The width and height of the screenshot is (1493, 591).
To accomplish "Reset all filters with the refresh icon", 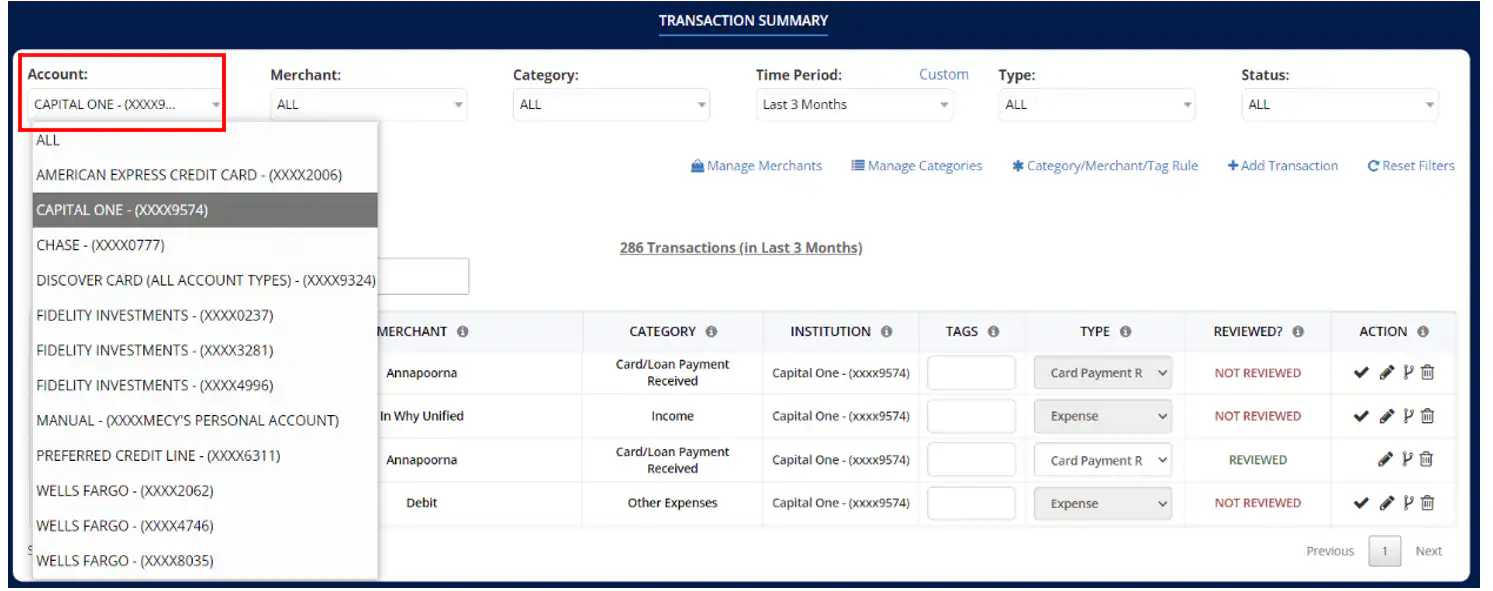I will [1410, 166].
